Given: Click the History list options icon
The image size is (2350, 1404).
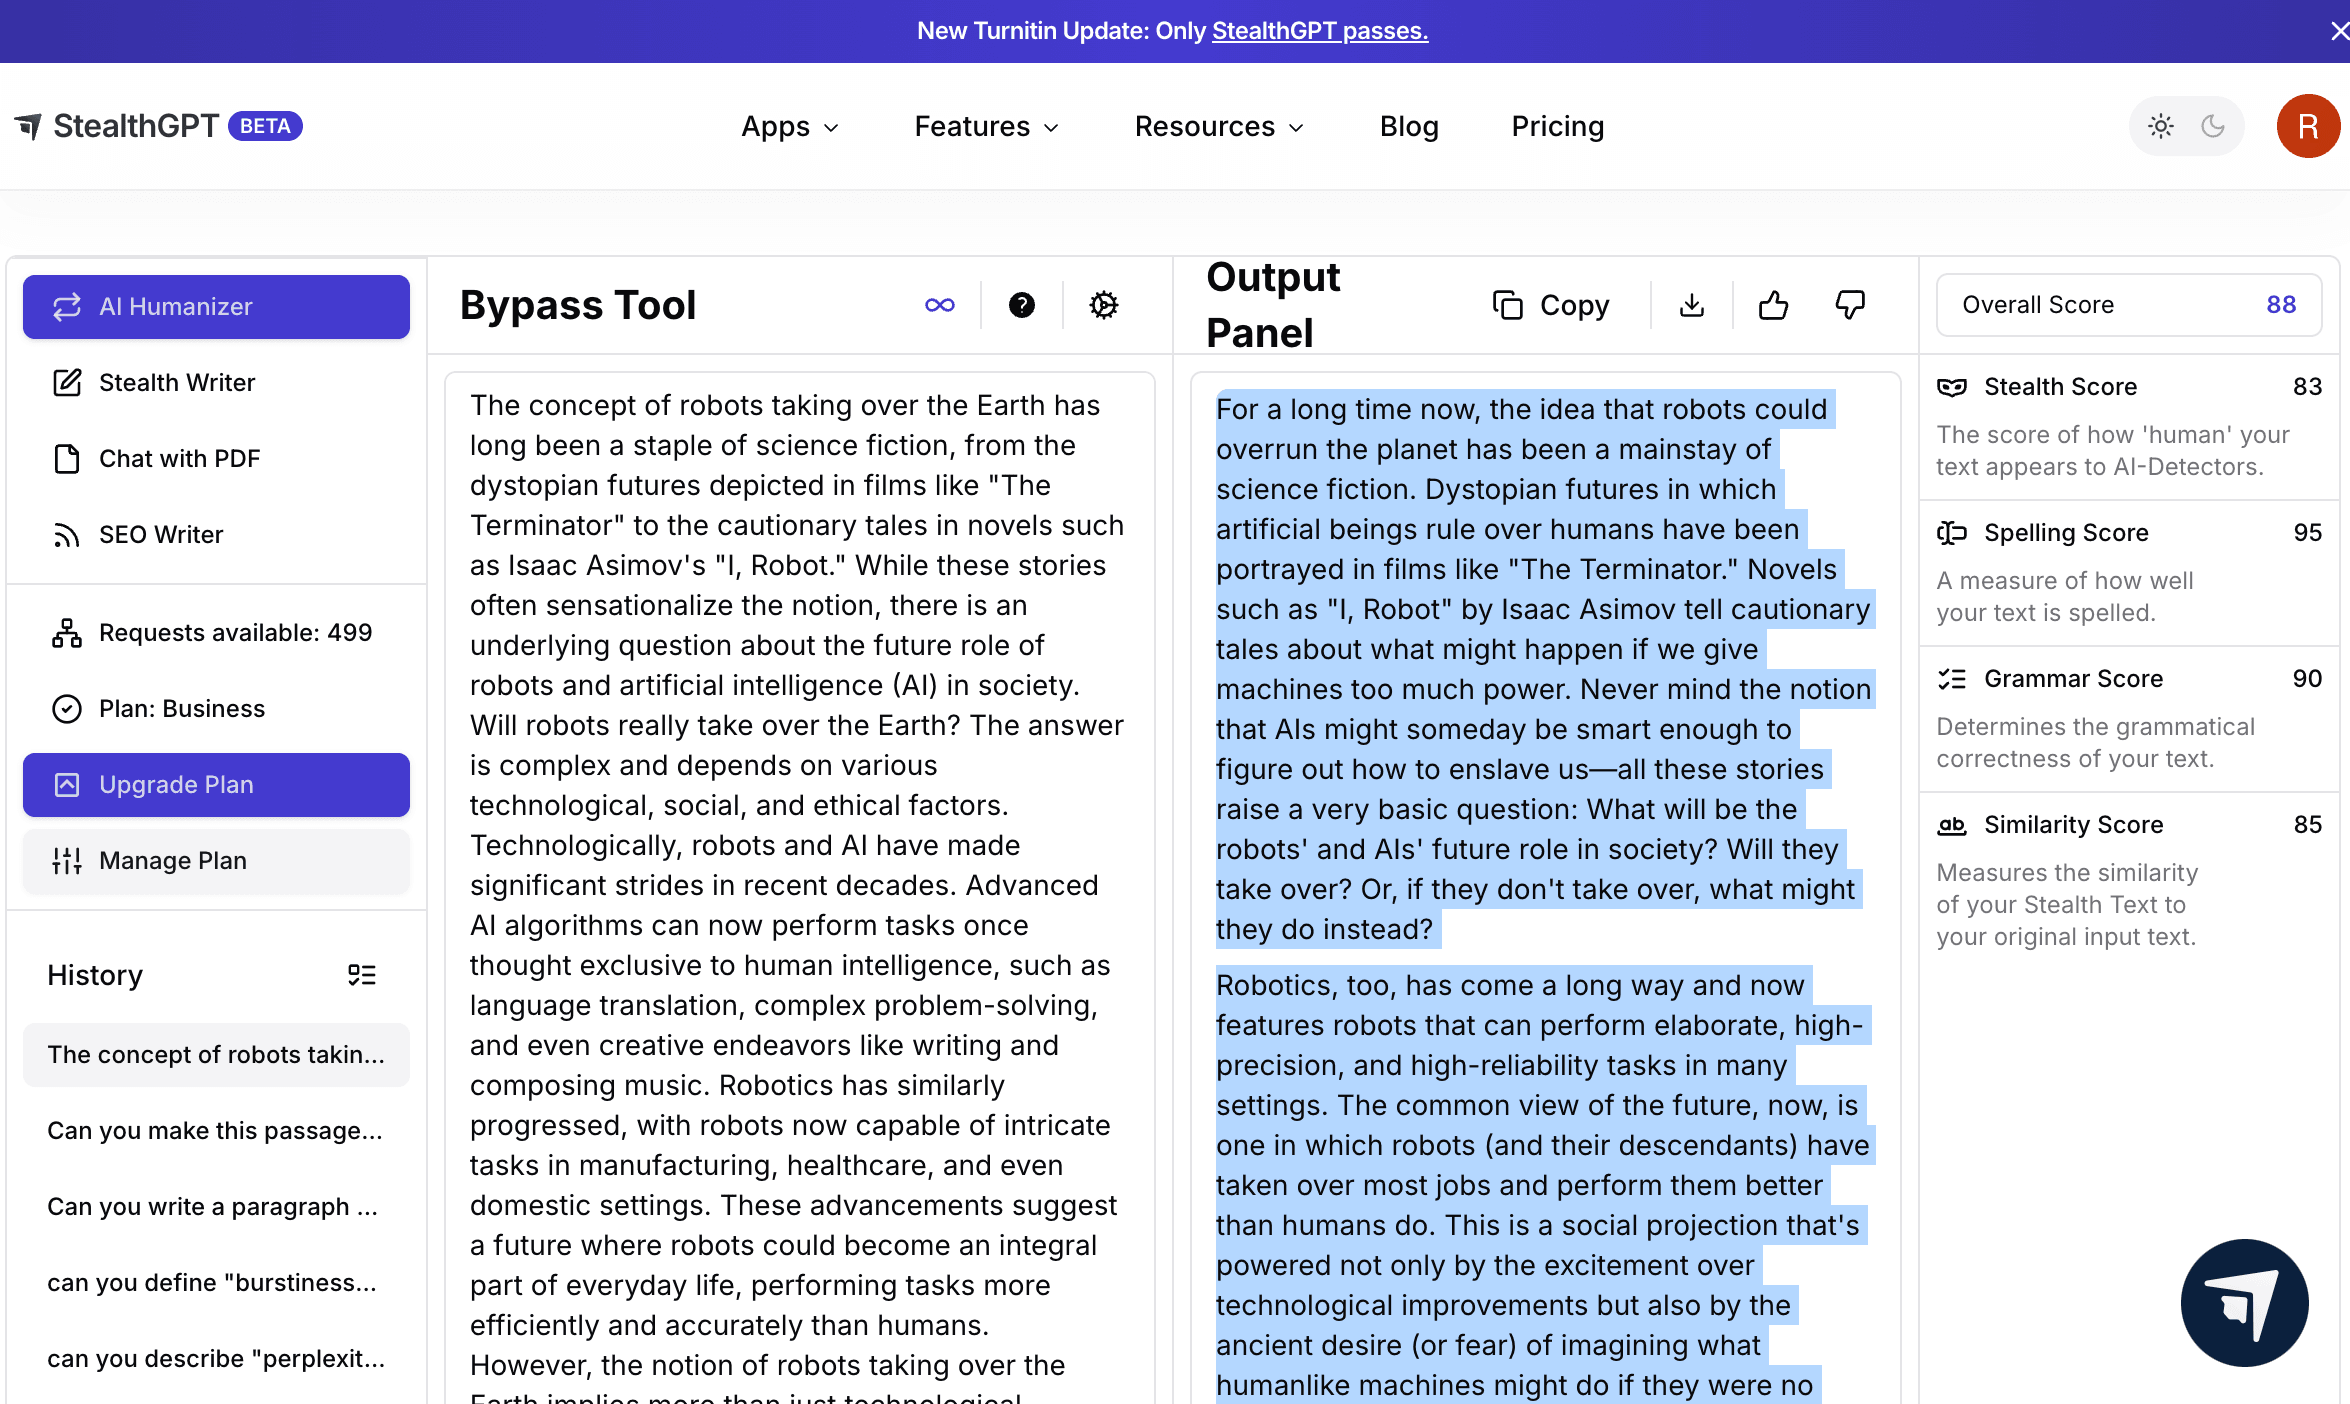Looking at the screenshot, I should [361, 975].
